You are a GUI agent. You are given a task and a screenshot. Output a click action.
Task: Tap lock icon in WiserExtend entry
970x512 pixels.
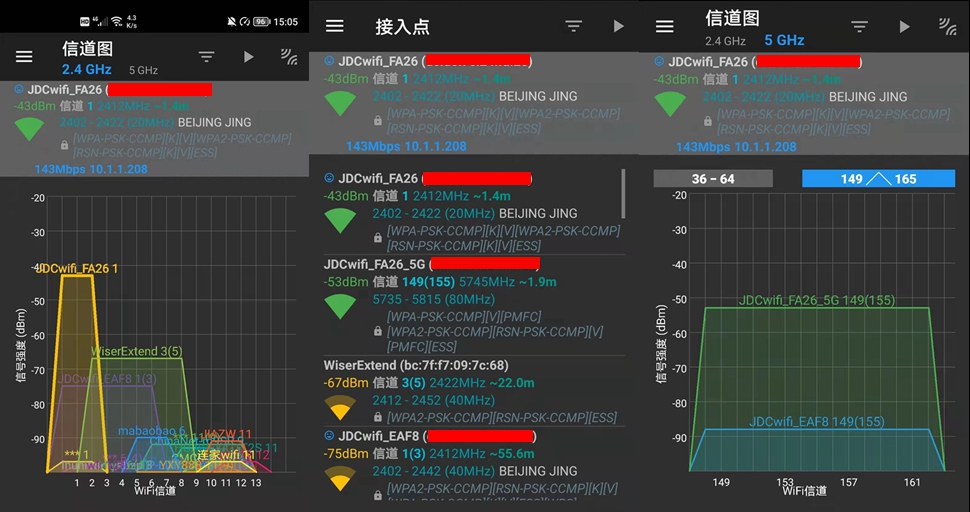(377, 417)
